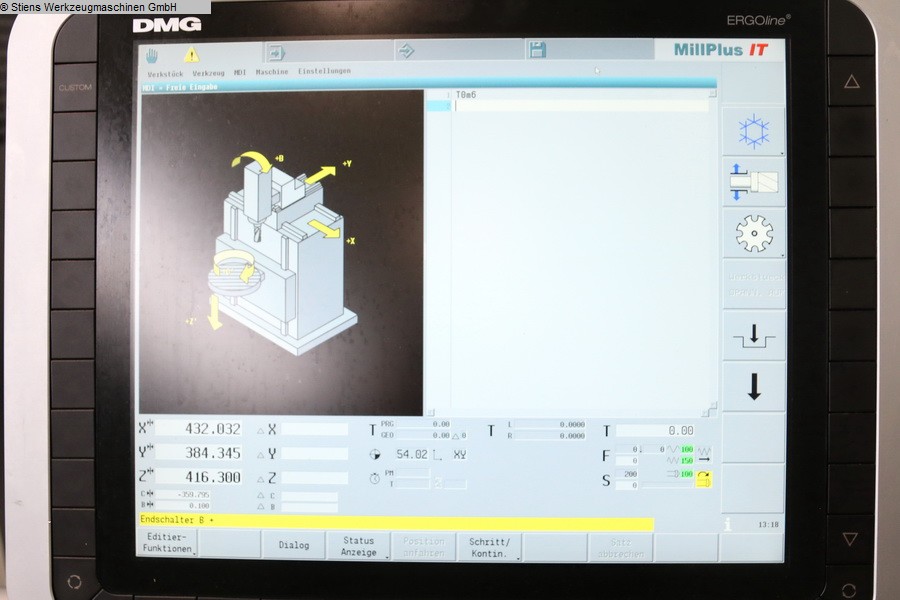Click the yellow warning triangle icon
This screenshot has width=900, height=600.
pos(190,54)
